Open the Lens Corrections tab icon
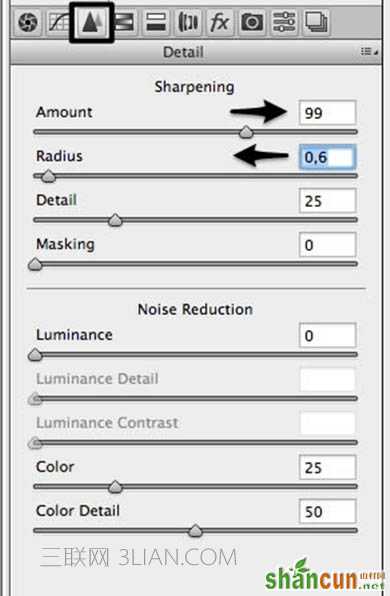Viewport: 390px width, 596px height. coord(188,22)
